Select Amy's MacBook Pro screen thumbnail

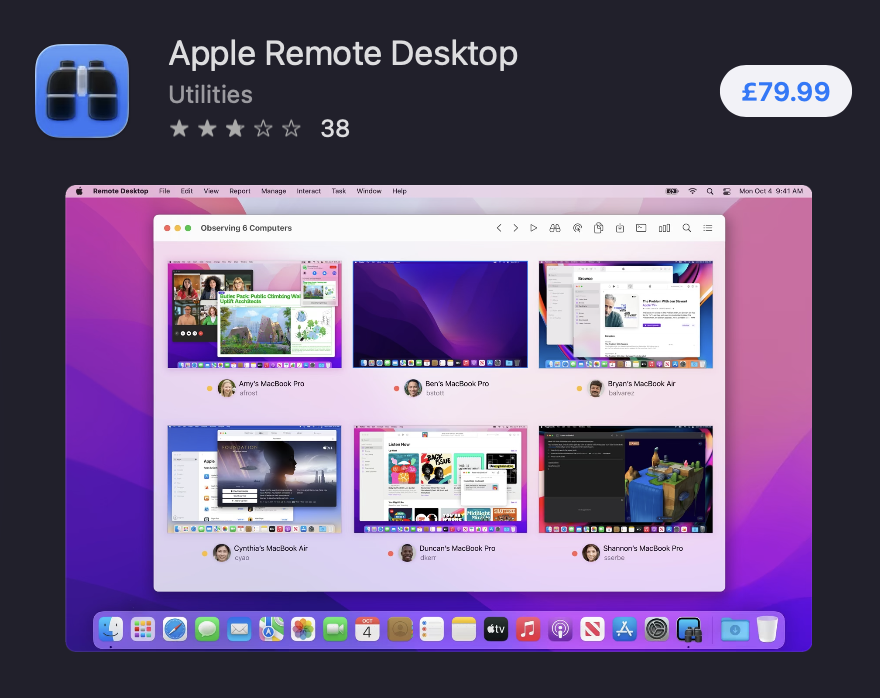tap(255, 314)
